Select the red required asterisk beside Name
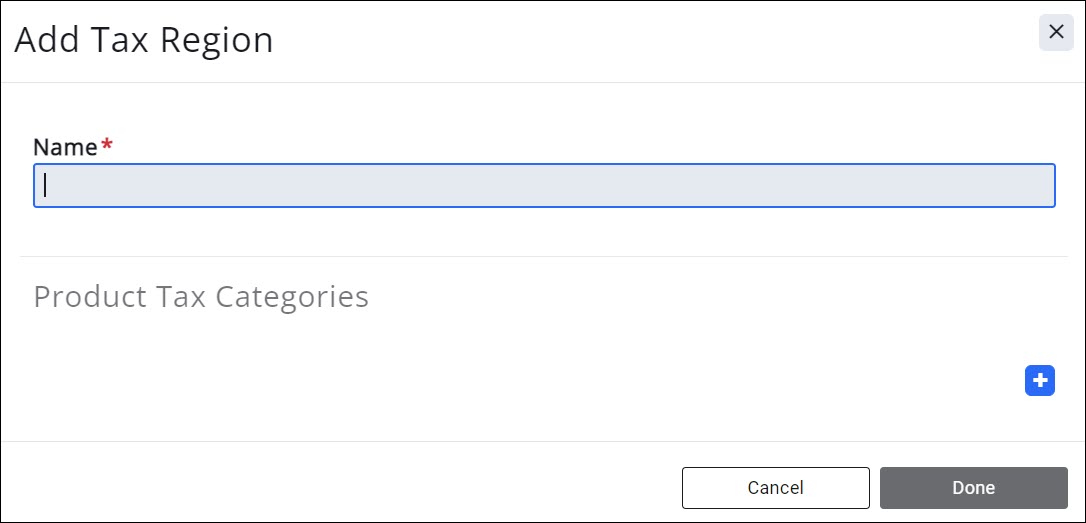 pyautogui.click(x=107, y=145)
